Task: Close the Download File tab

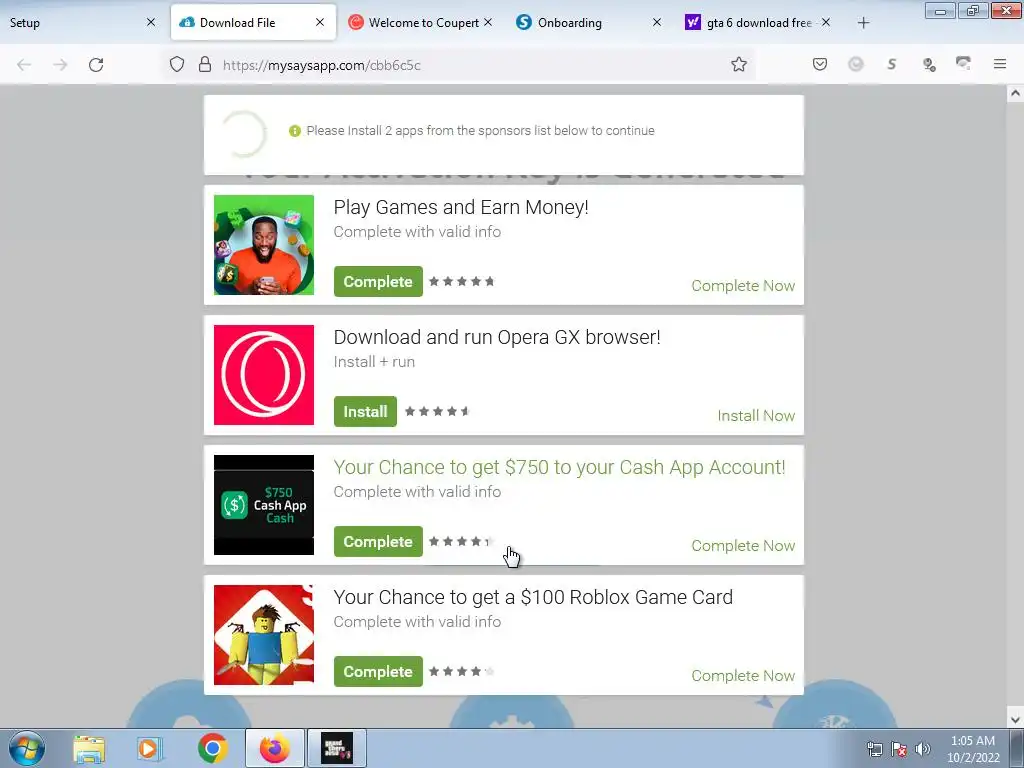Action: click(x=320, y=22)
